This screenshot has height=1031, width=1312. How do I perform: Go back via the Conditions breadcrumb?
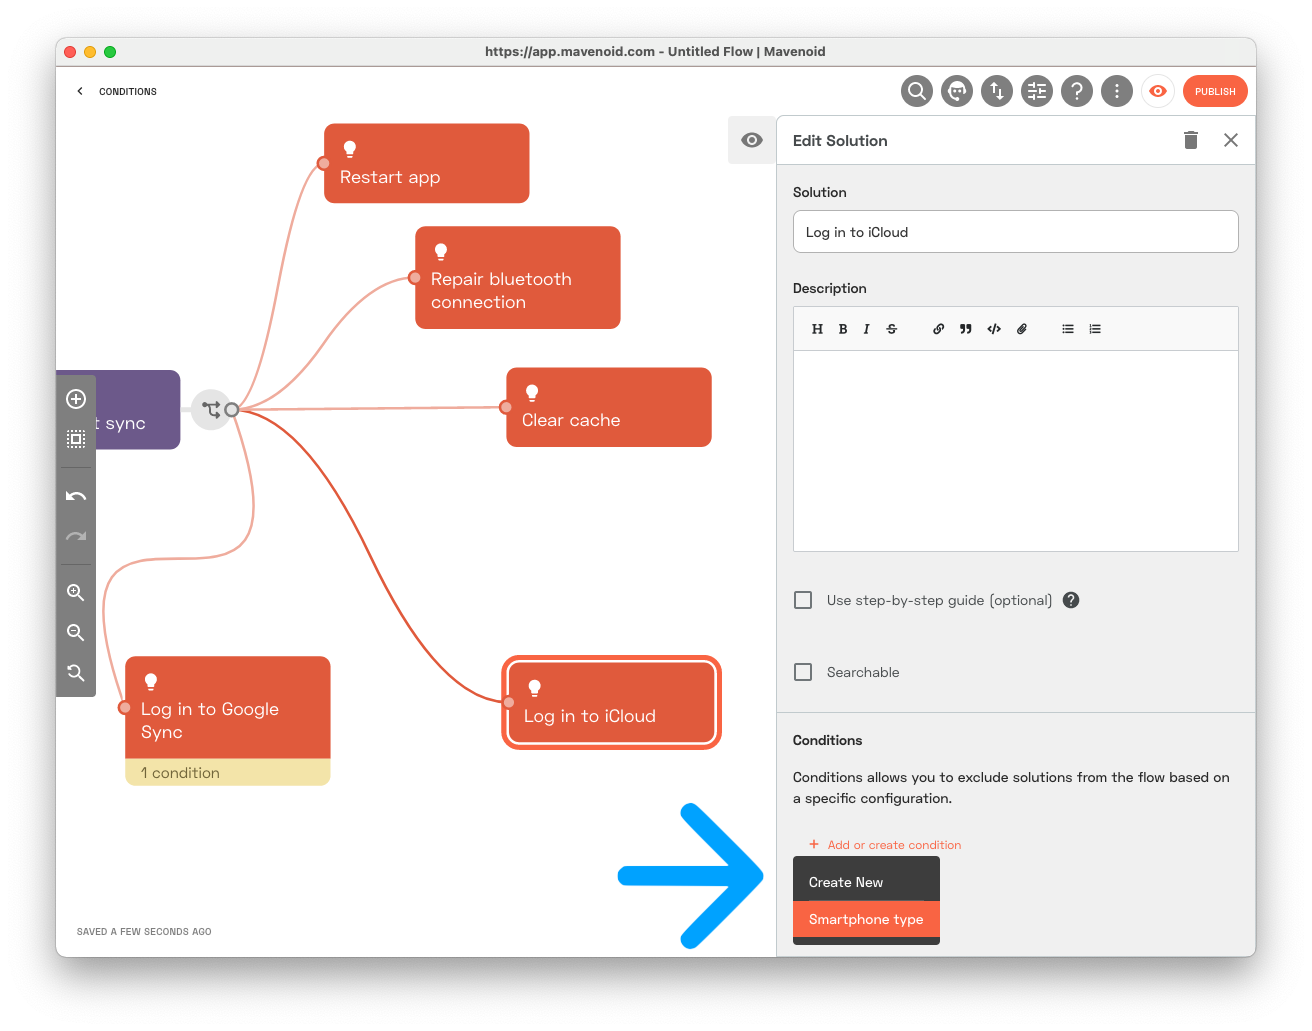coord(117,91)
